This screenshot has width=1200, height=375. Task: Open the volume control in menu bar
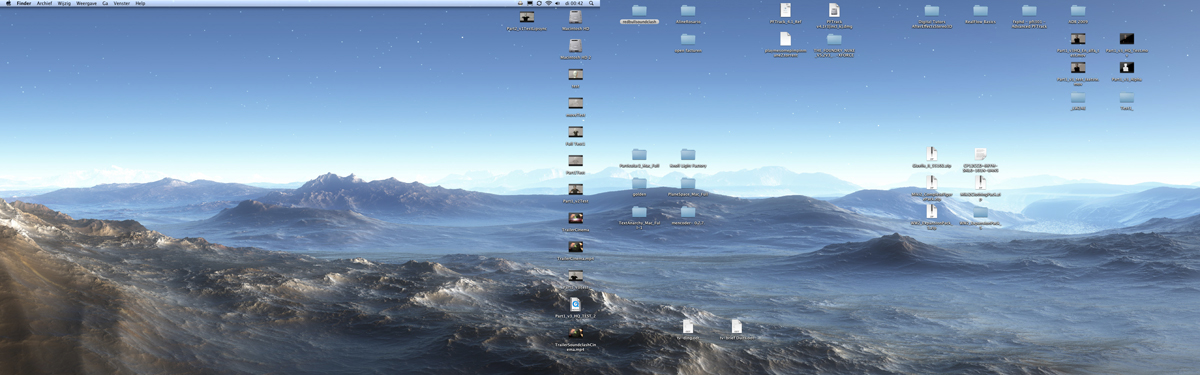click(x=558, y=3)
